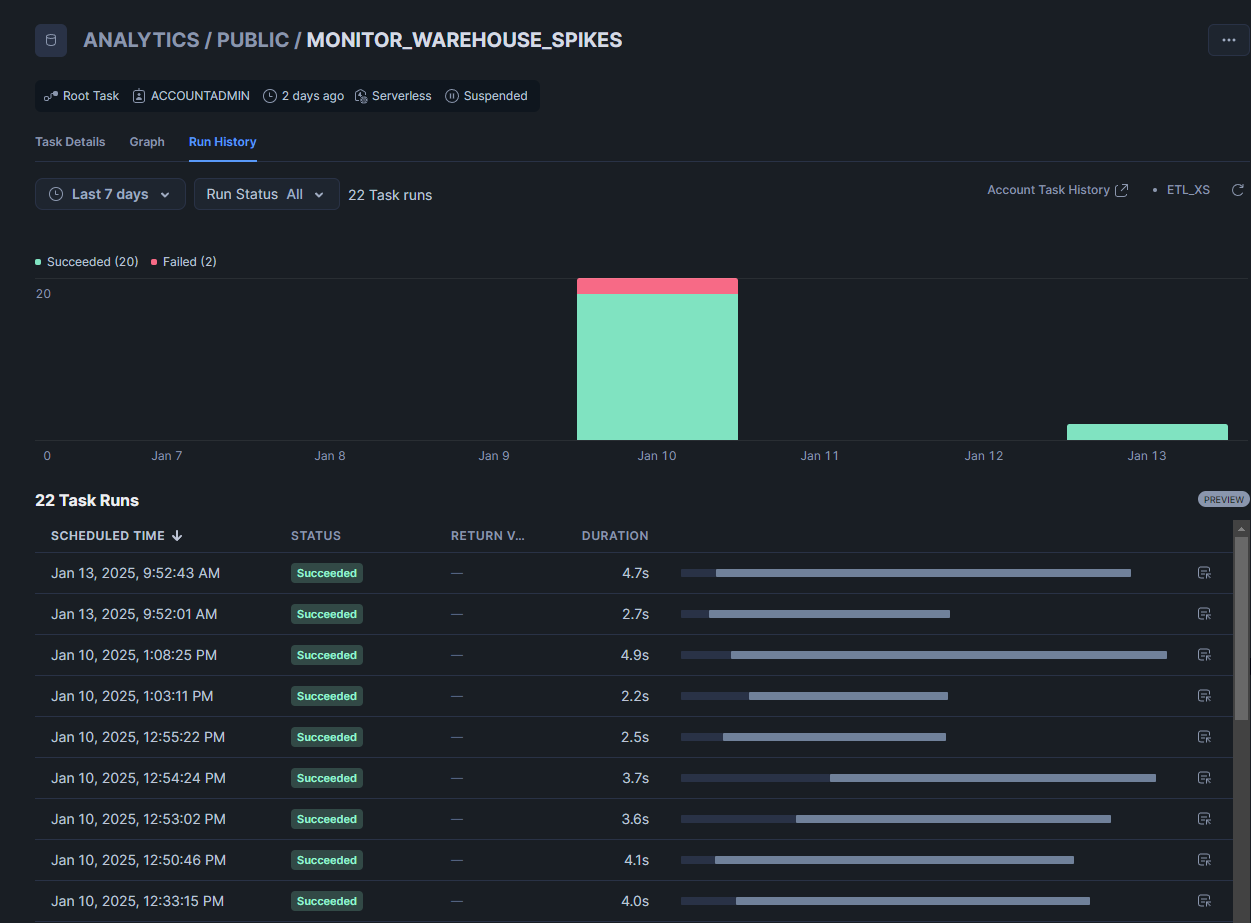Click the Jan 10 axis label on chart
The image size is (1251, 923).
coord(657,456)
